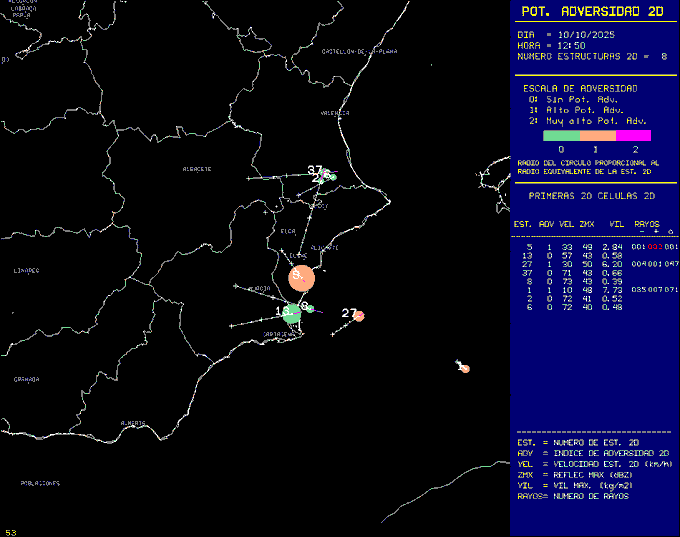Click the LINARES city label on map

(x=26, y=271)
